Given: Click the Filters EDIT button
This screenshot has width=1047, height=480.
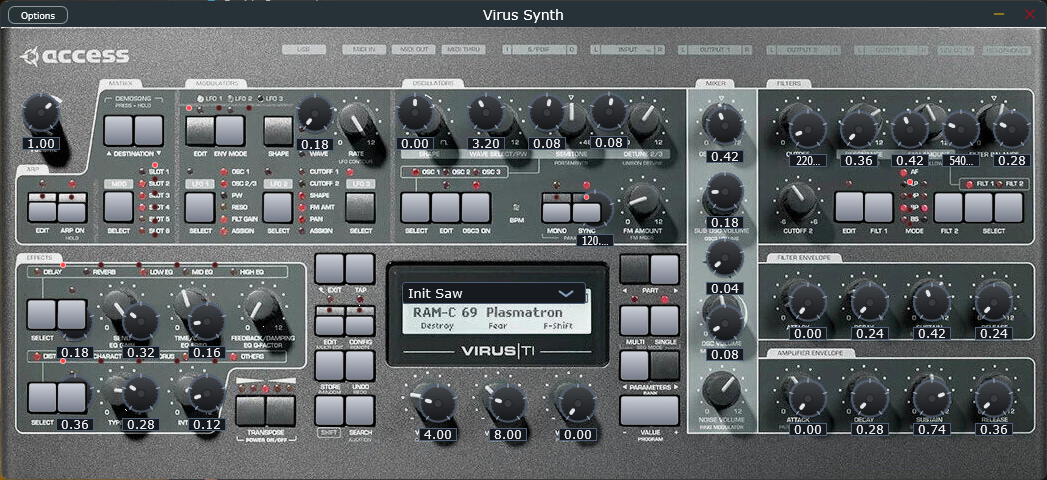Looking at the screenshot, I should [849, 207].
